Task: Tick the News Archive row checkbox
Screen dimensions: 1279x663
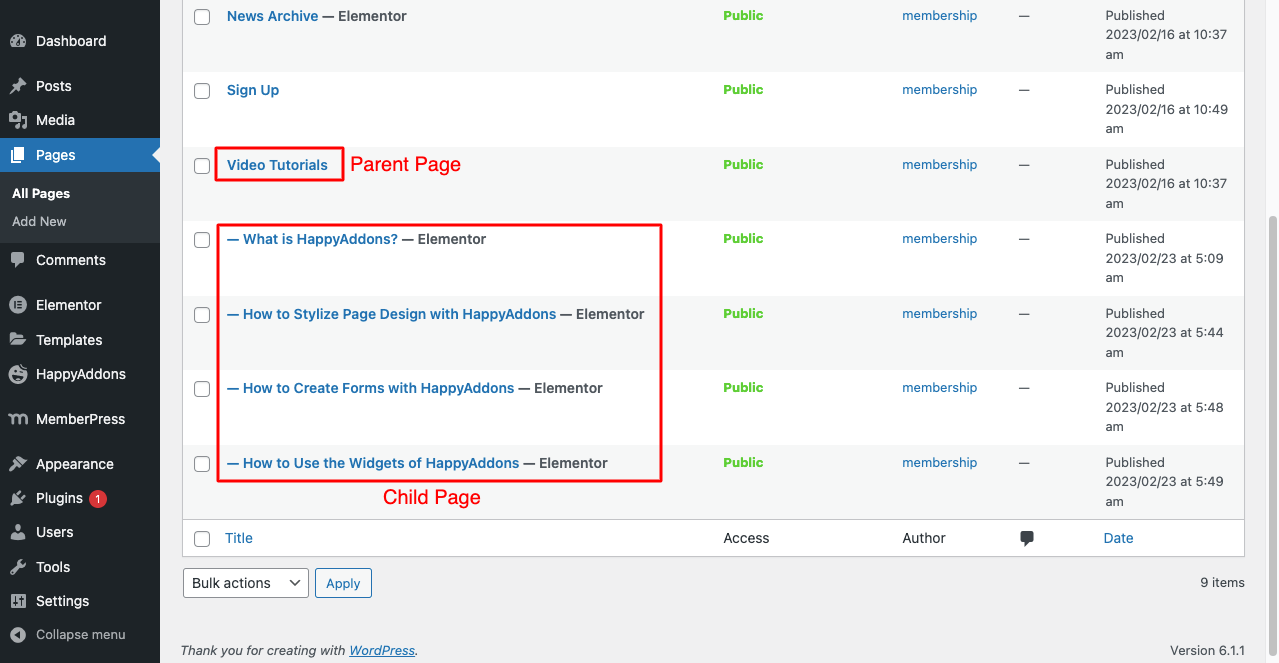Action: (x=202, y=17)
